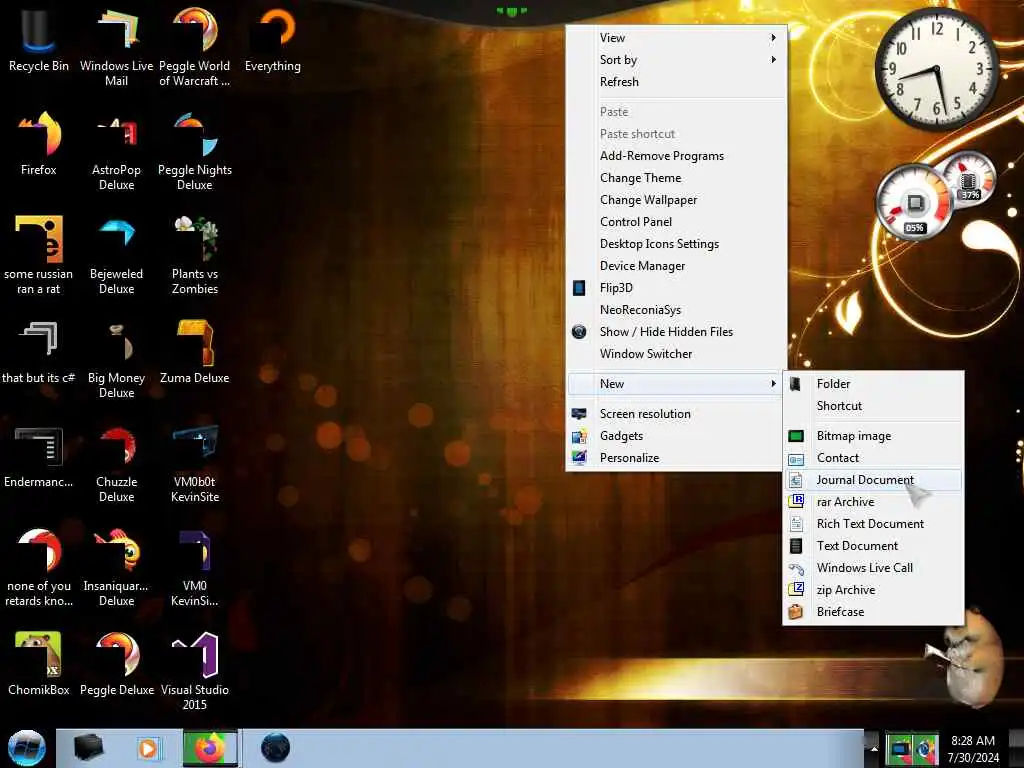Select the AstroPop Deluxe desktop icon

coord(116,152)
